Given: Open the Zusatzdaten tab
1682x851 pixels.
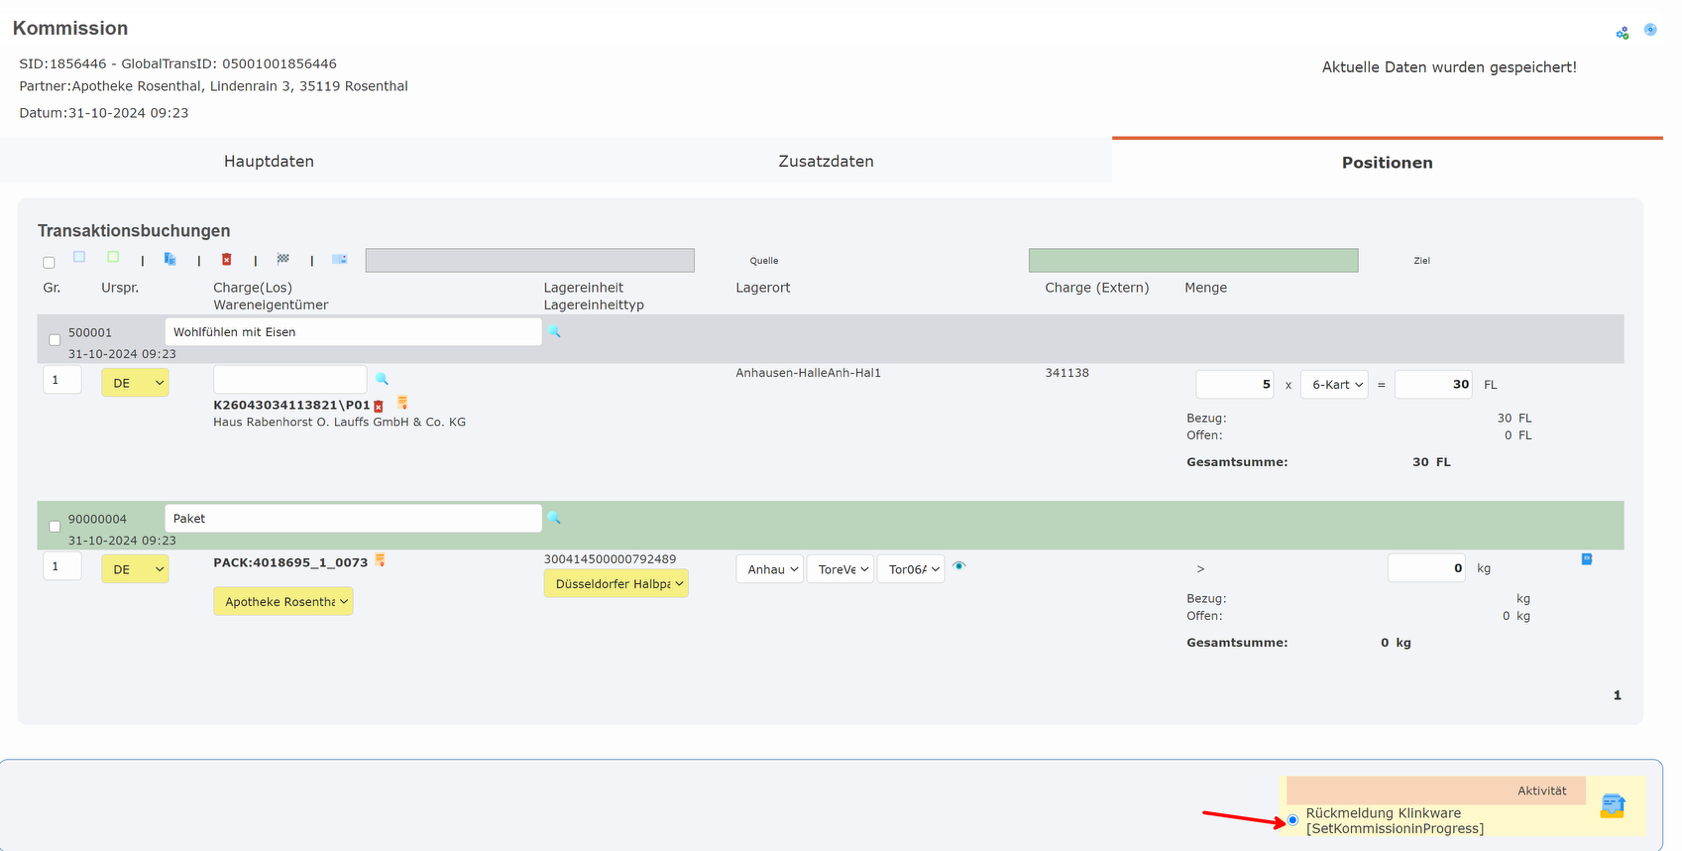Looking at the screenshot, I should pyautogui.click(x=826, y=161).
